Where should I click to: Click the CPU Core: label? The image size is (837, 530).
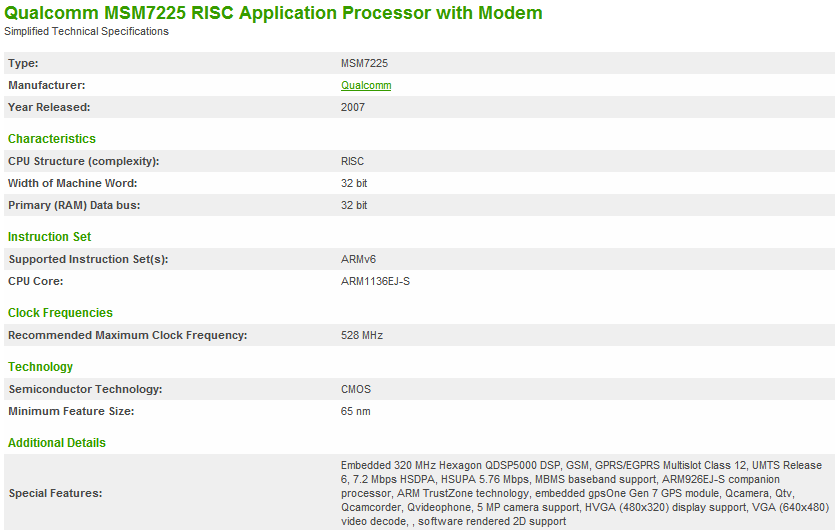click(x=36, y=281)
